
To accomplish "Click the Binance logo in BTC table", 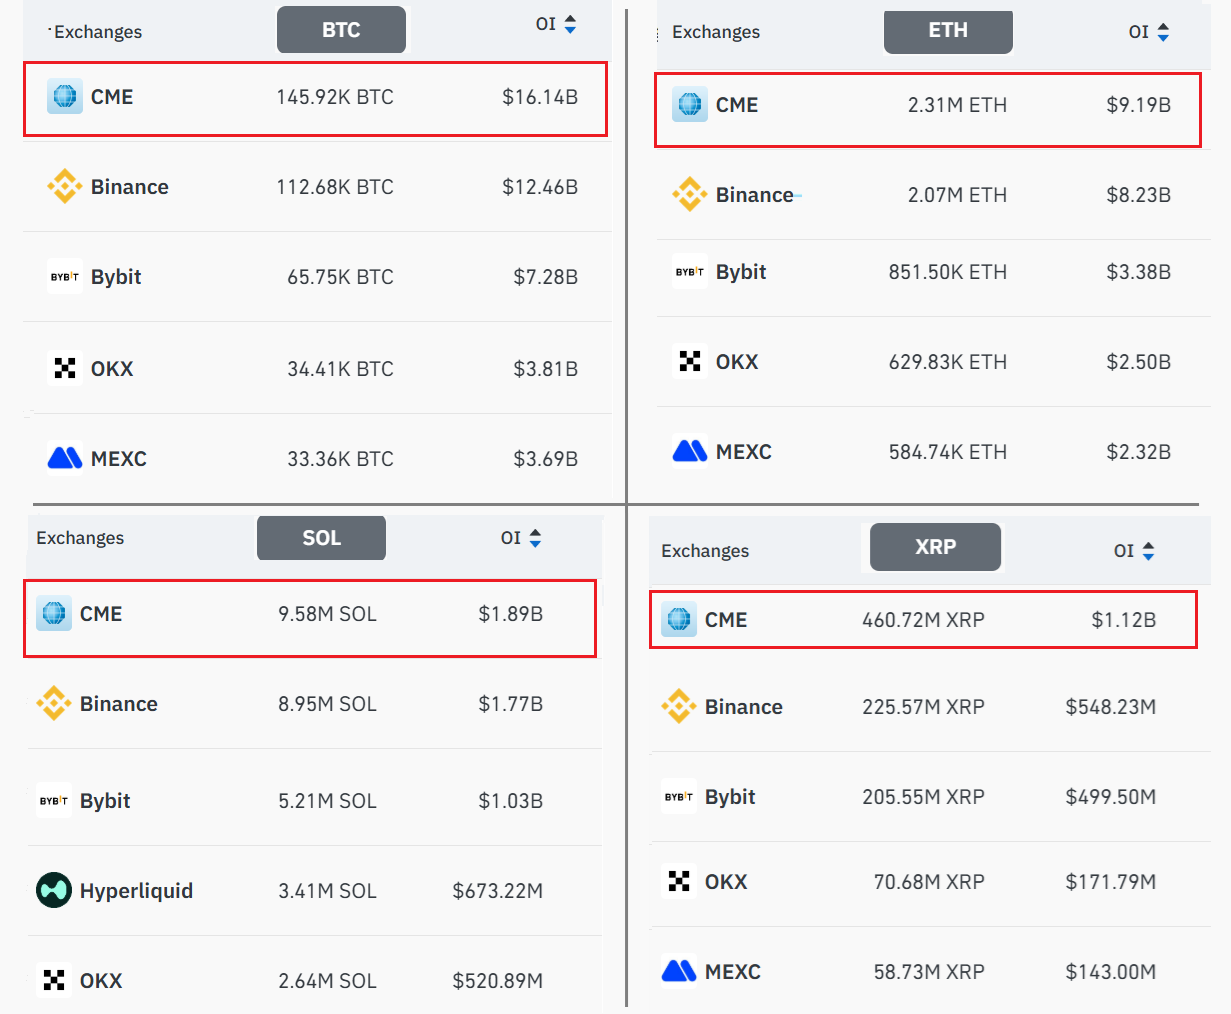I will pyautogui.click(x=65, y=187).
